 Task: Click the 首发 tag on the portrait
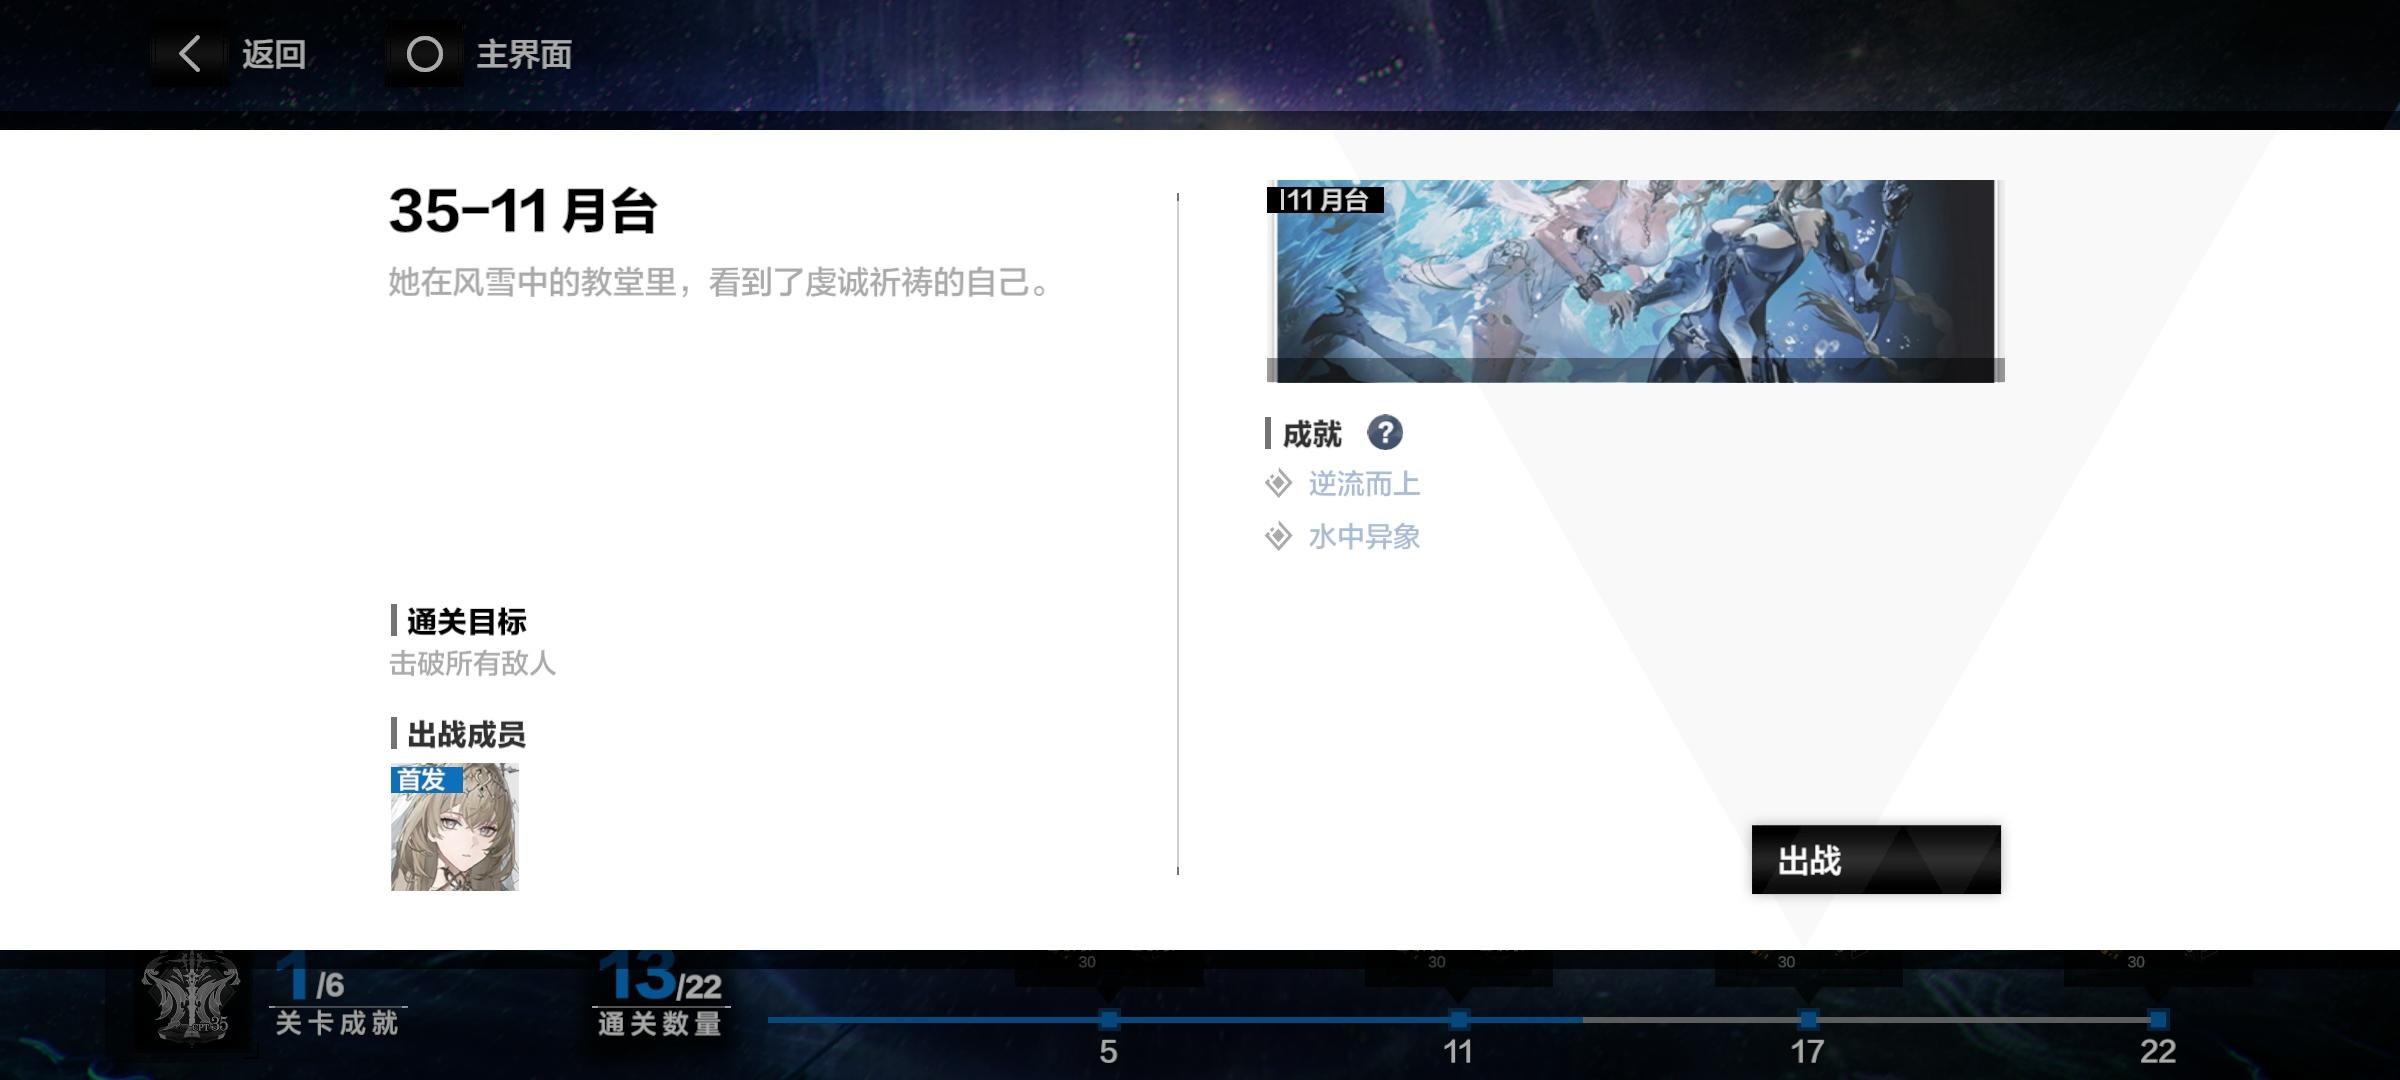(x=426, y=779)
